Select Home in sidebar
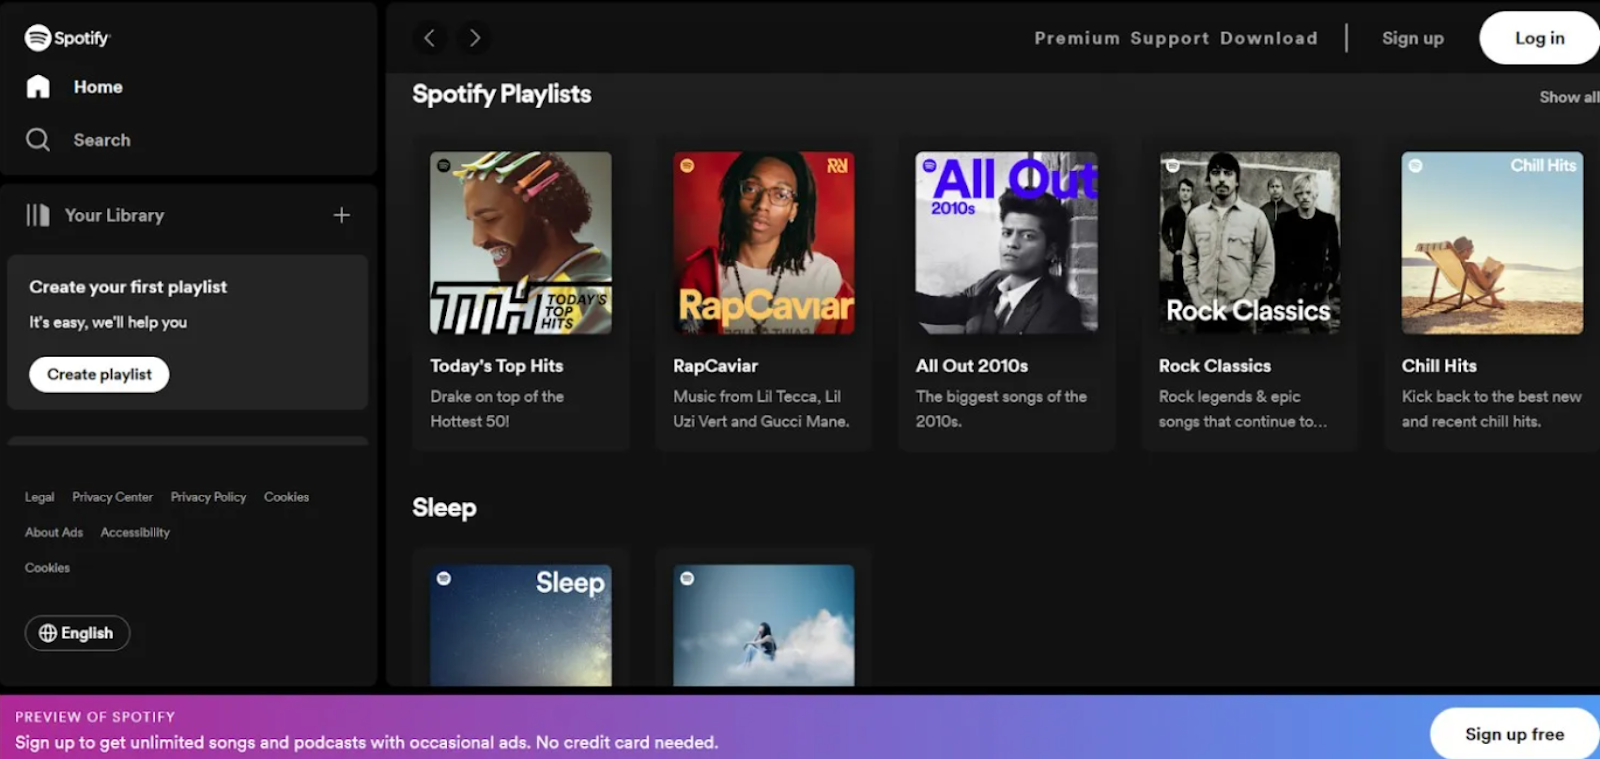 click(98, 87)
